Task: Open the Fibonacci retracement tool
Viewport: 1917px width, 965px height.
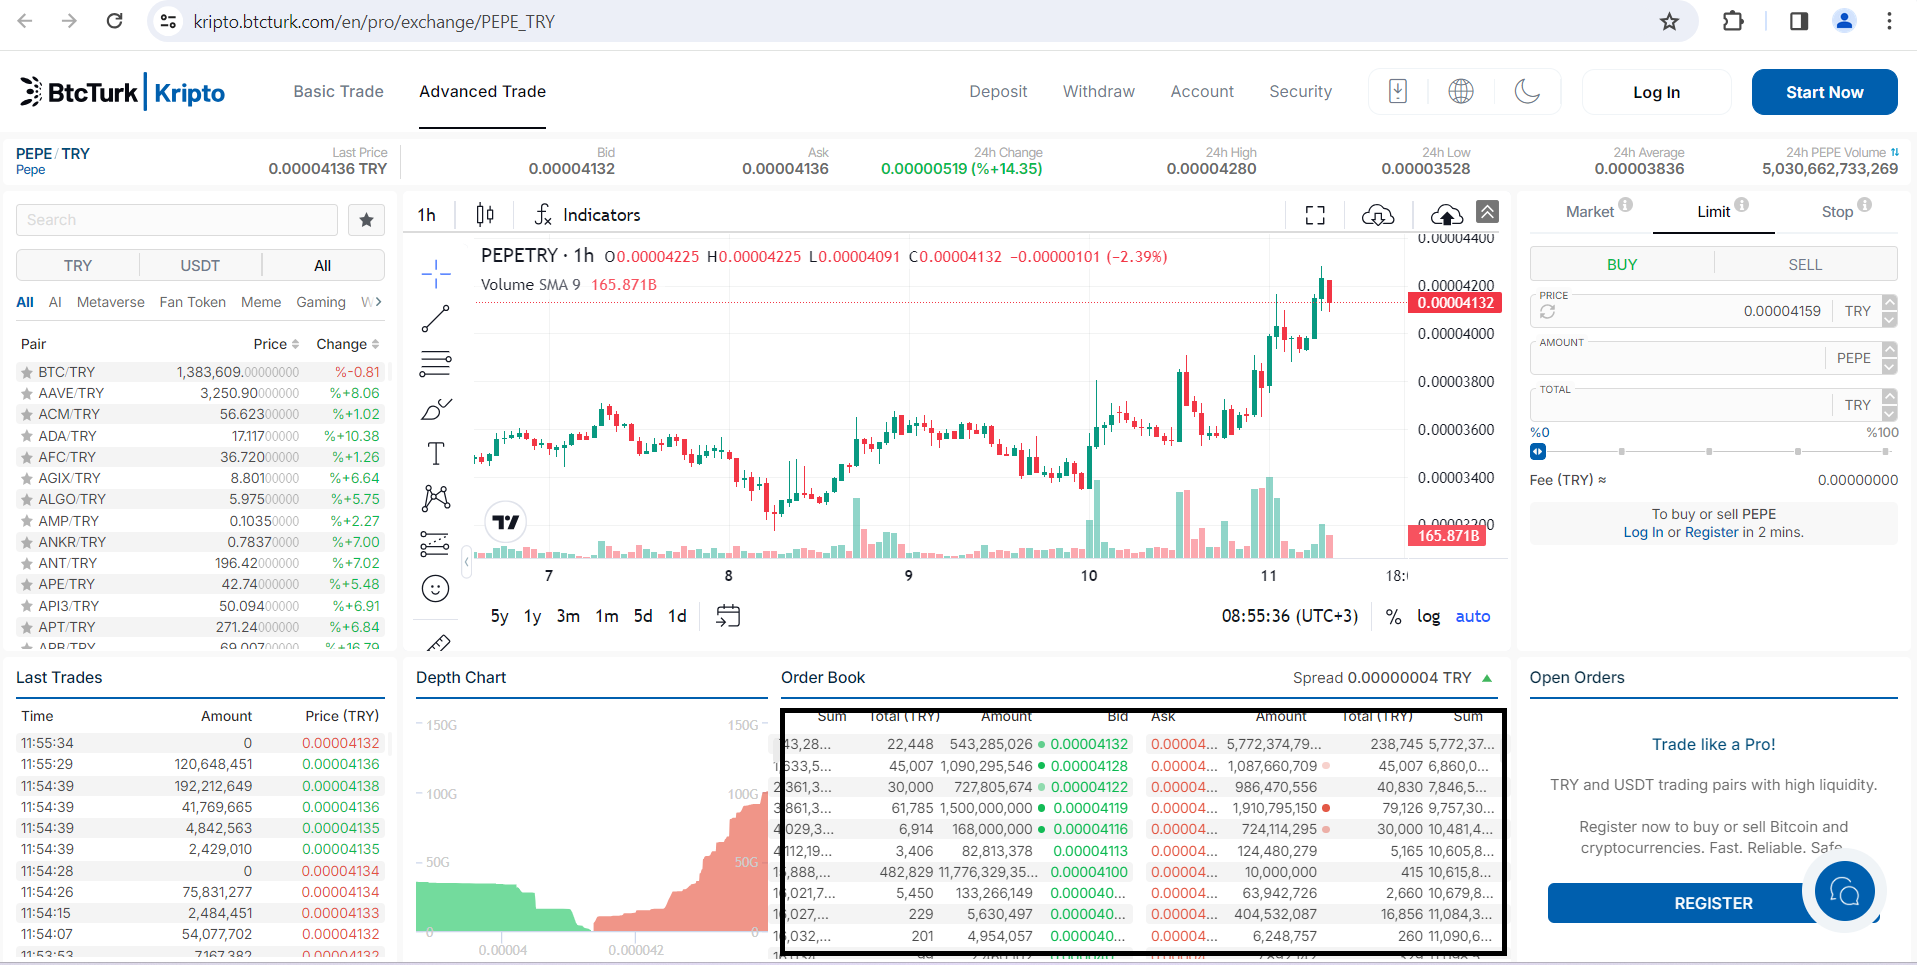Action: point(435,363)
